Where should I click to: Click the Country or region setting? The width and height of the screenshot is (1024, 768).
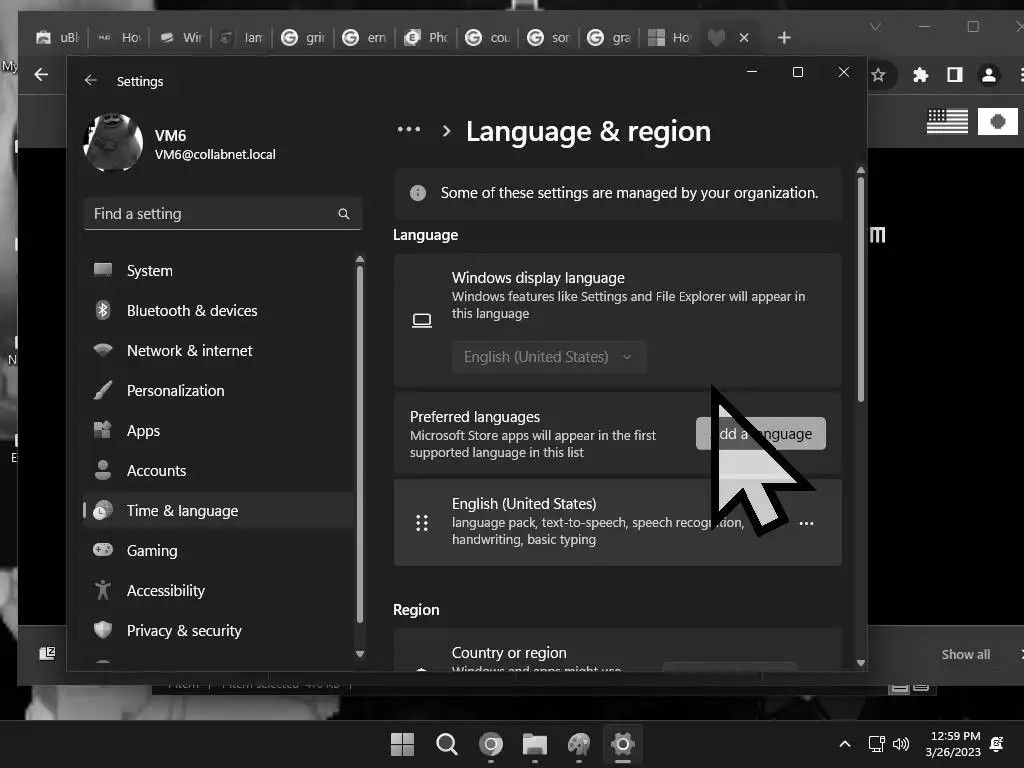[x=618, y=650]
